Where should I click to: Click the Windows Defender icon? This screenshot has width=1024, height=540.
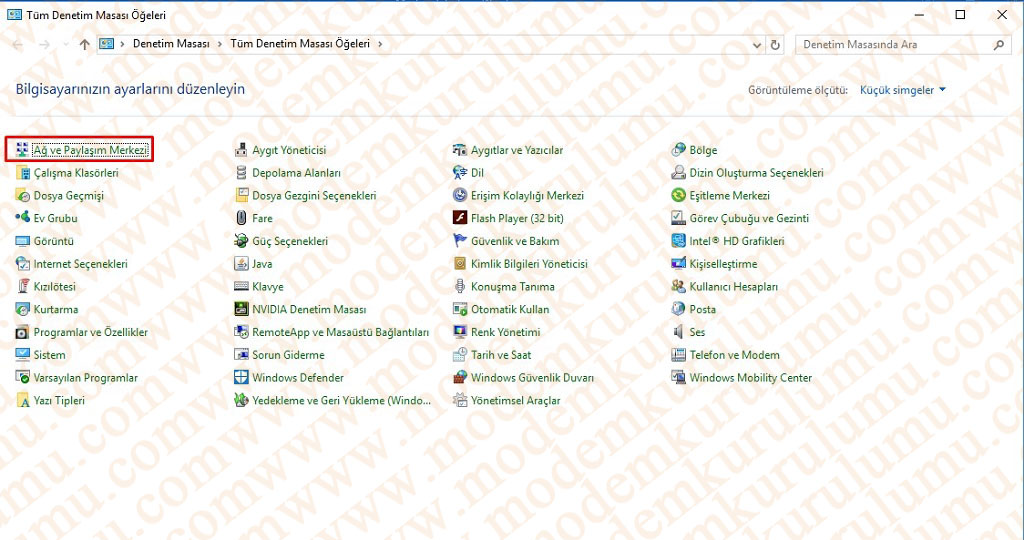click(x=241, y=377)
